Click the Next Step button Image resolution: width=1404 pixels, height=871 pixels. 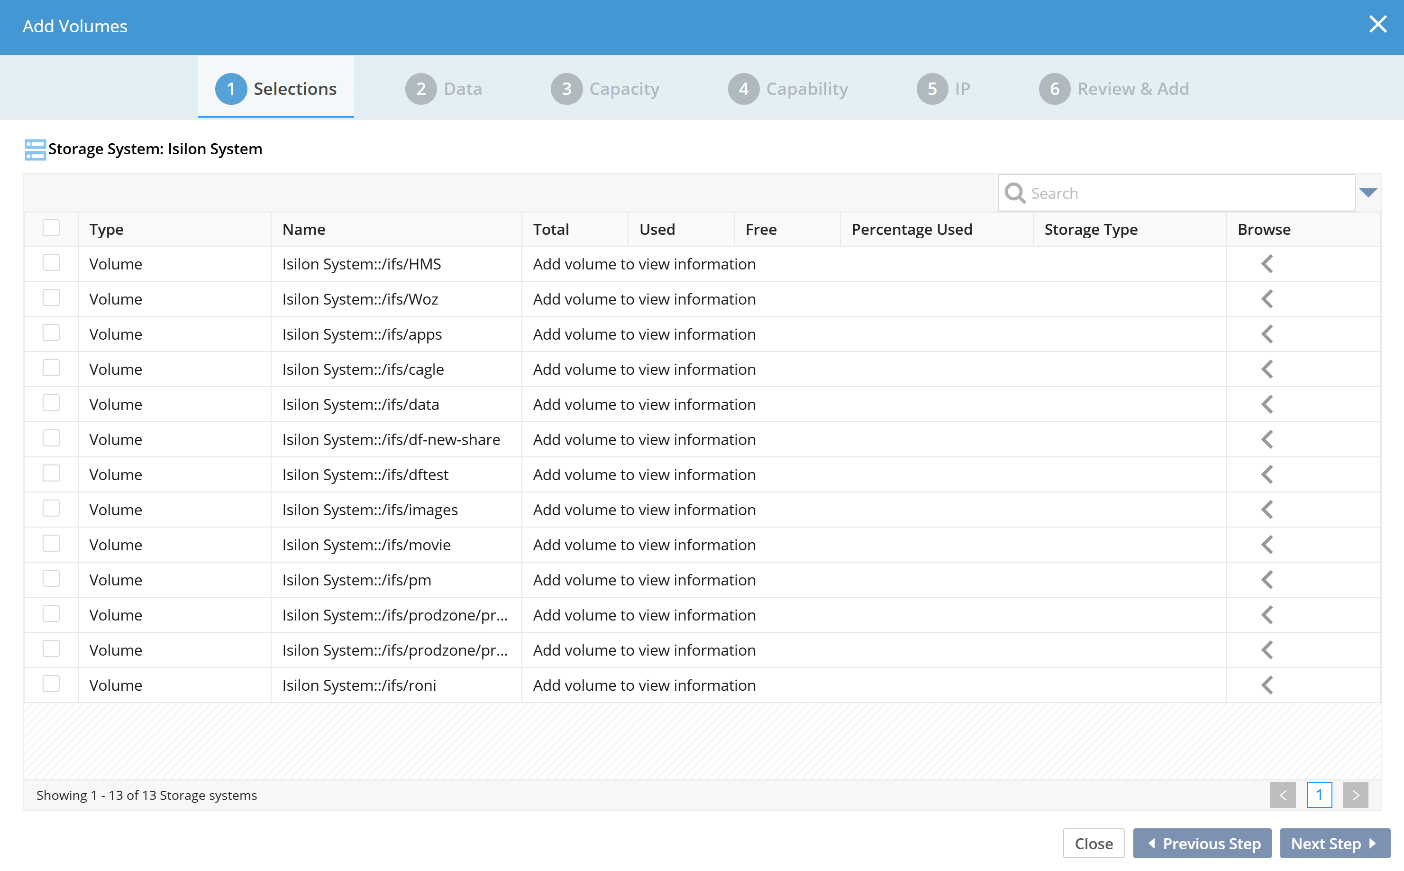pos(1335,843)
